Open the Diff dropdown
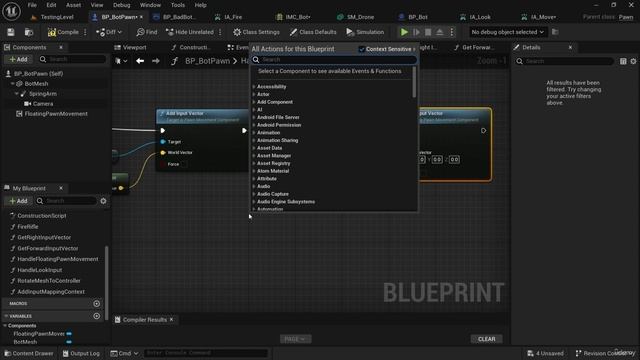This screenshot has height=360, width=640. click(109, 32)
